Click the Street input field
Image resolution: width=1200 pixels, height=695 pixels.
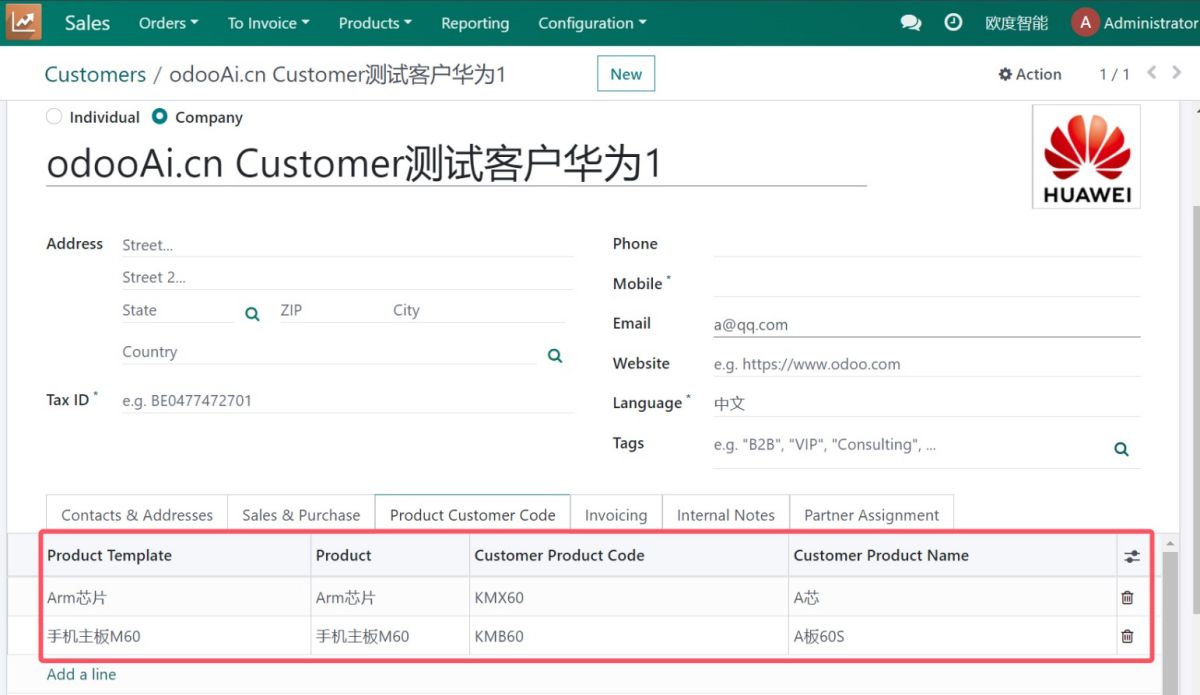point(347,244)
